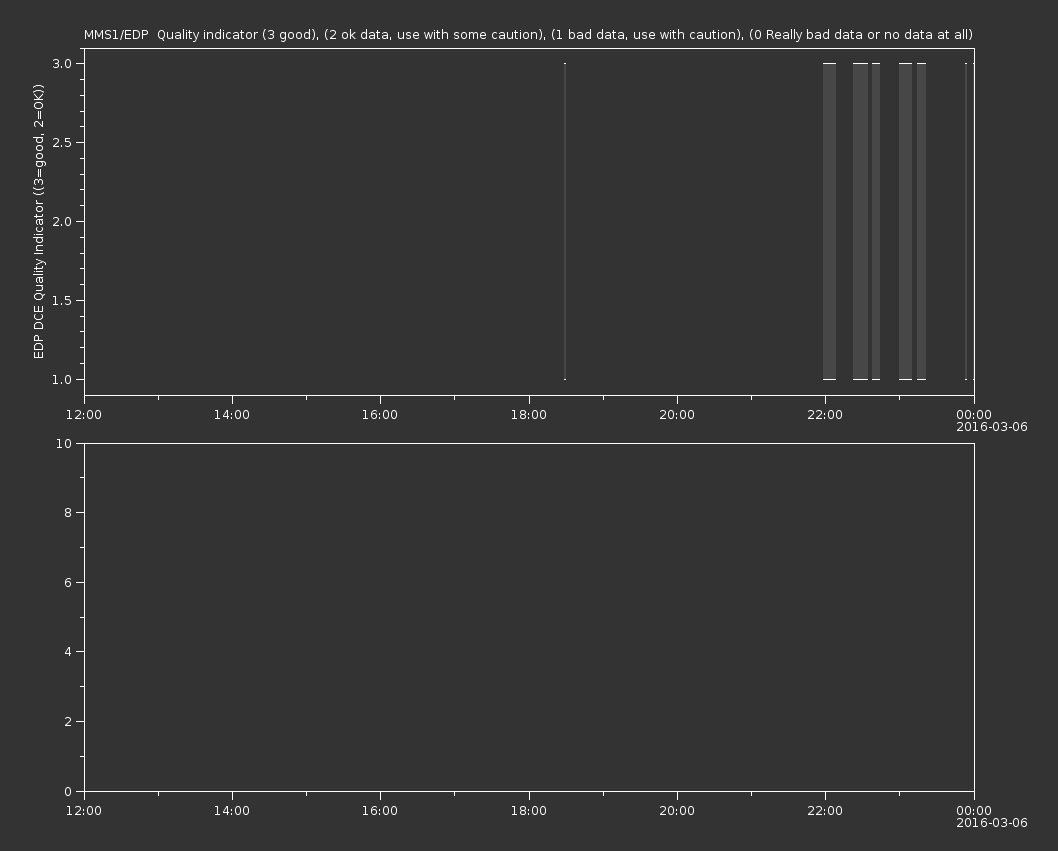1058x851 pixels.
Task: Click the 1.0 tick label on upper plot
Action: (x=62, y=379)
